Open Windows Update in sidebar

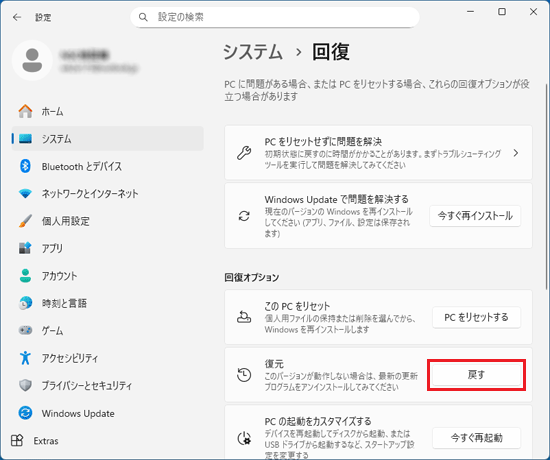(108, 413)
